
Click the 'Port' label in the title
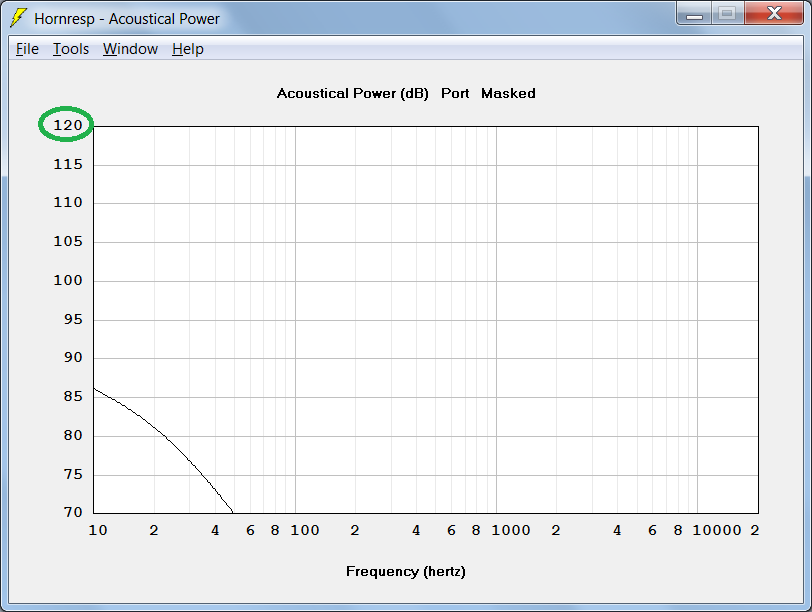[x=455, y=93]
